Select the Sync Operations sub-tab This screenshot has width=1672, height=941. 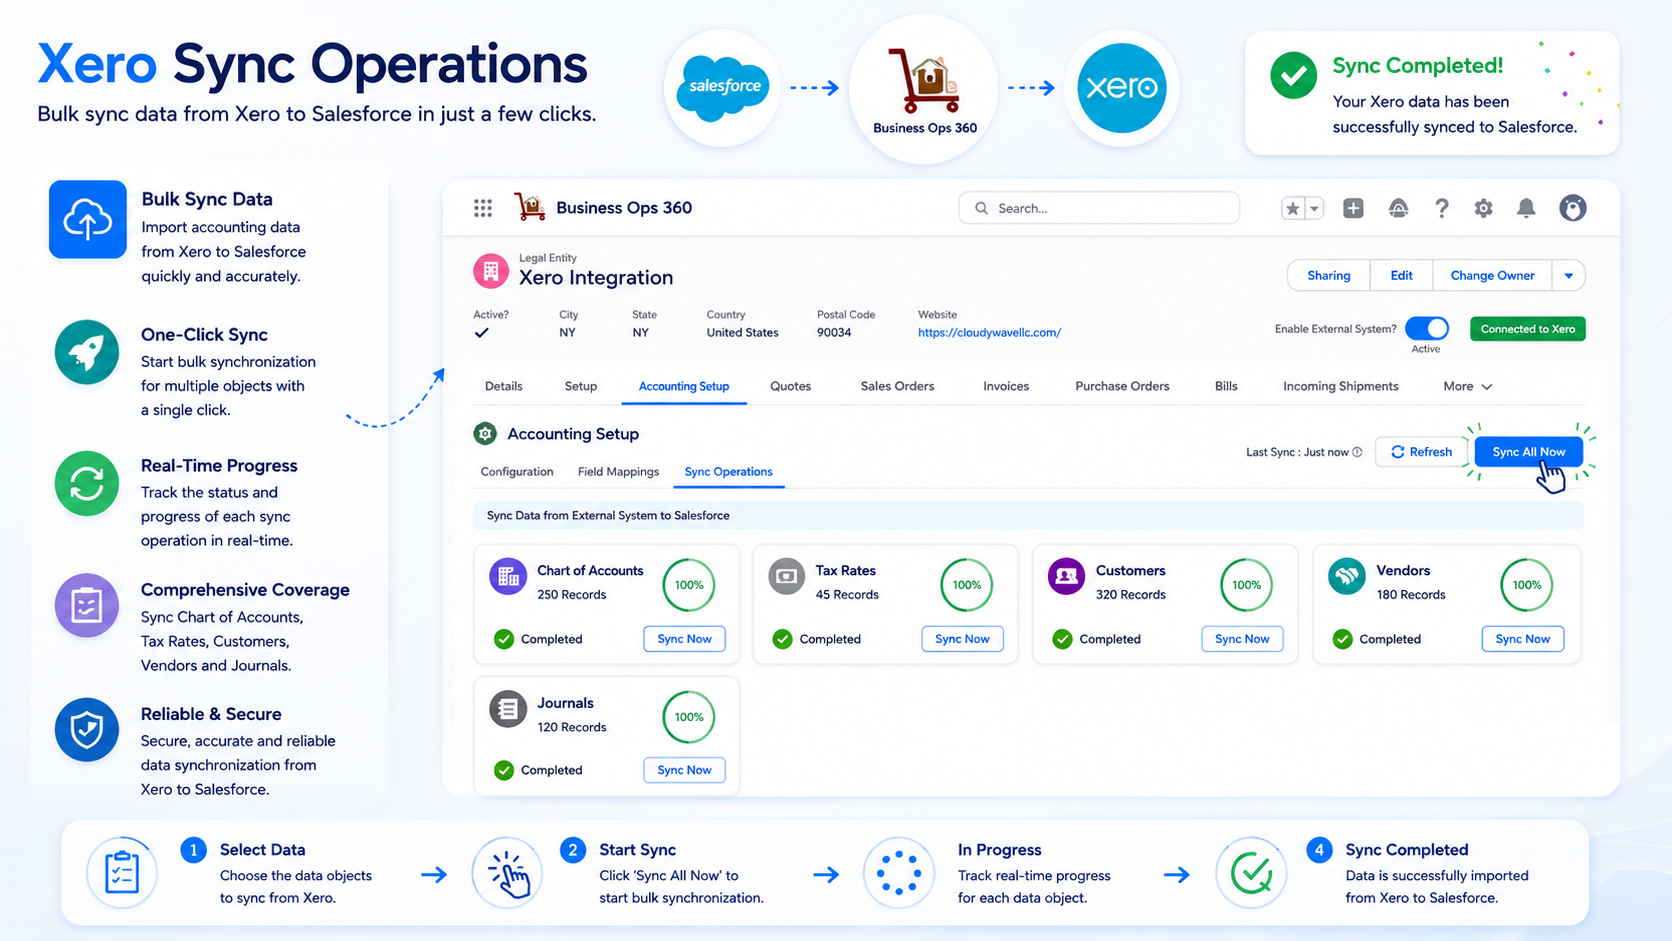(728, 472)
